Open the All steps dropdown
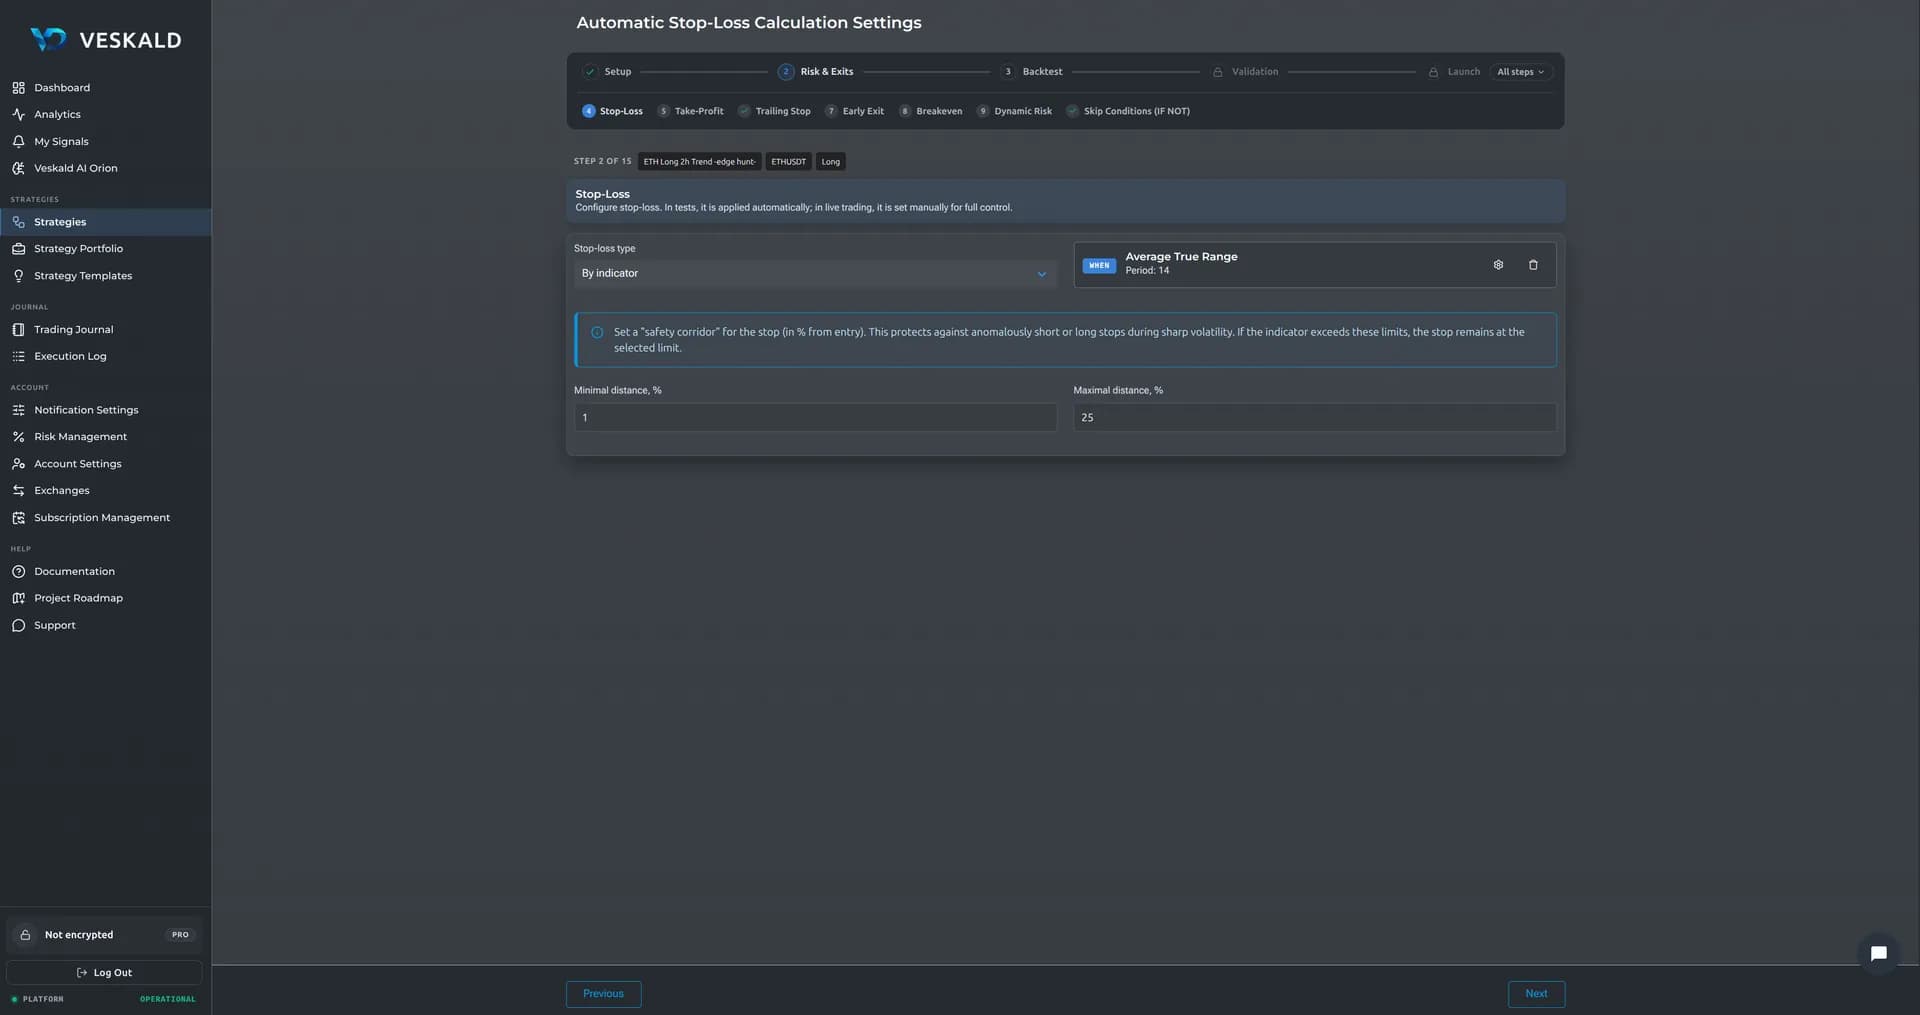This screenshot has width=1920, height=1015. coord(1520,72)
